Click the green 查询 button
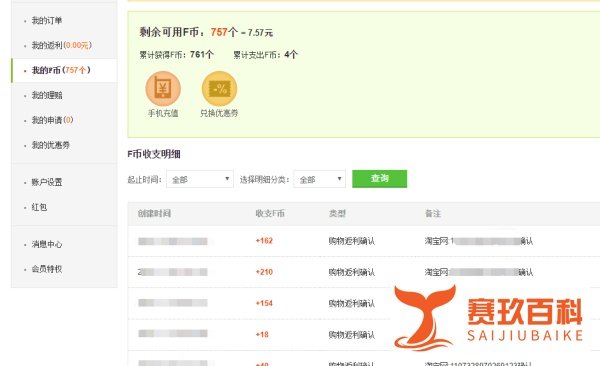The width and height of the screenshot is (600, 366). [380, 179]
